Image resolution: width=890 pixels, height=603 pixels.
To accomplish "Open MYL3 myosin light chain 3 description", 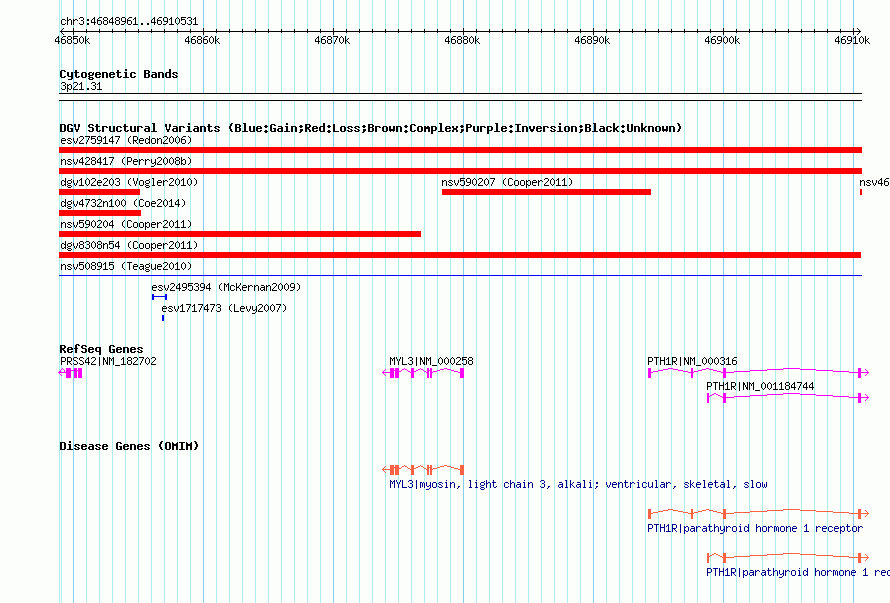I will 578,484.
